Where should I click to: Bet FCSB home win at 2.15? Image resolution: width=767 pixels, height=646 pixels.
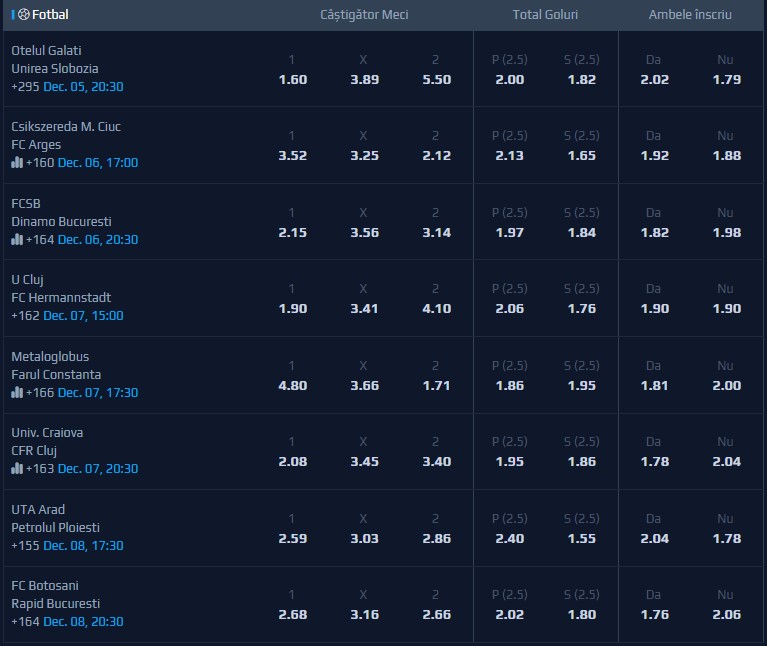click(x=293, y=232)
